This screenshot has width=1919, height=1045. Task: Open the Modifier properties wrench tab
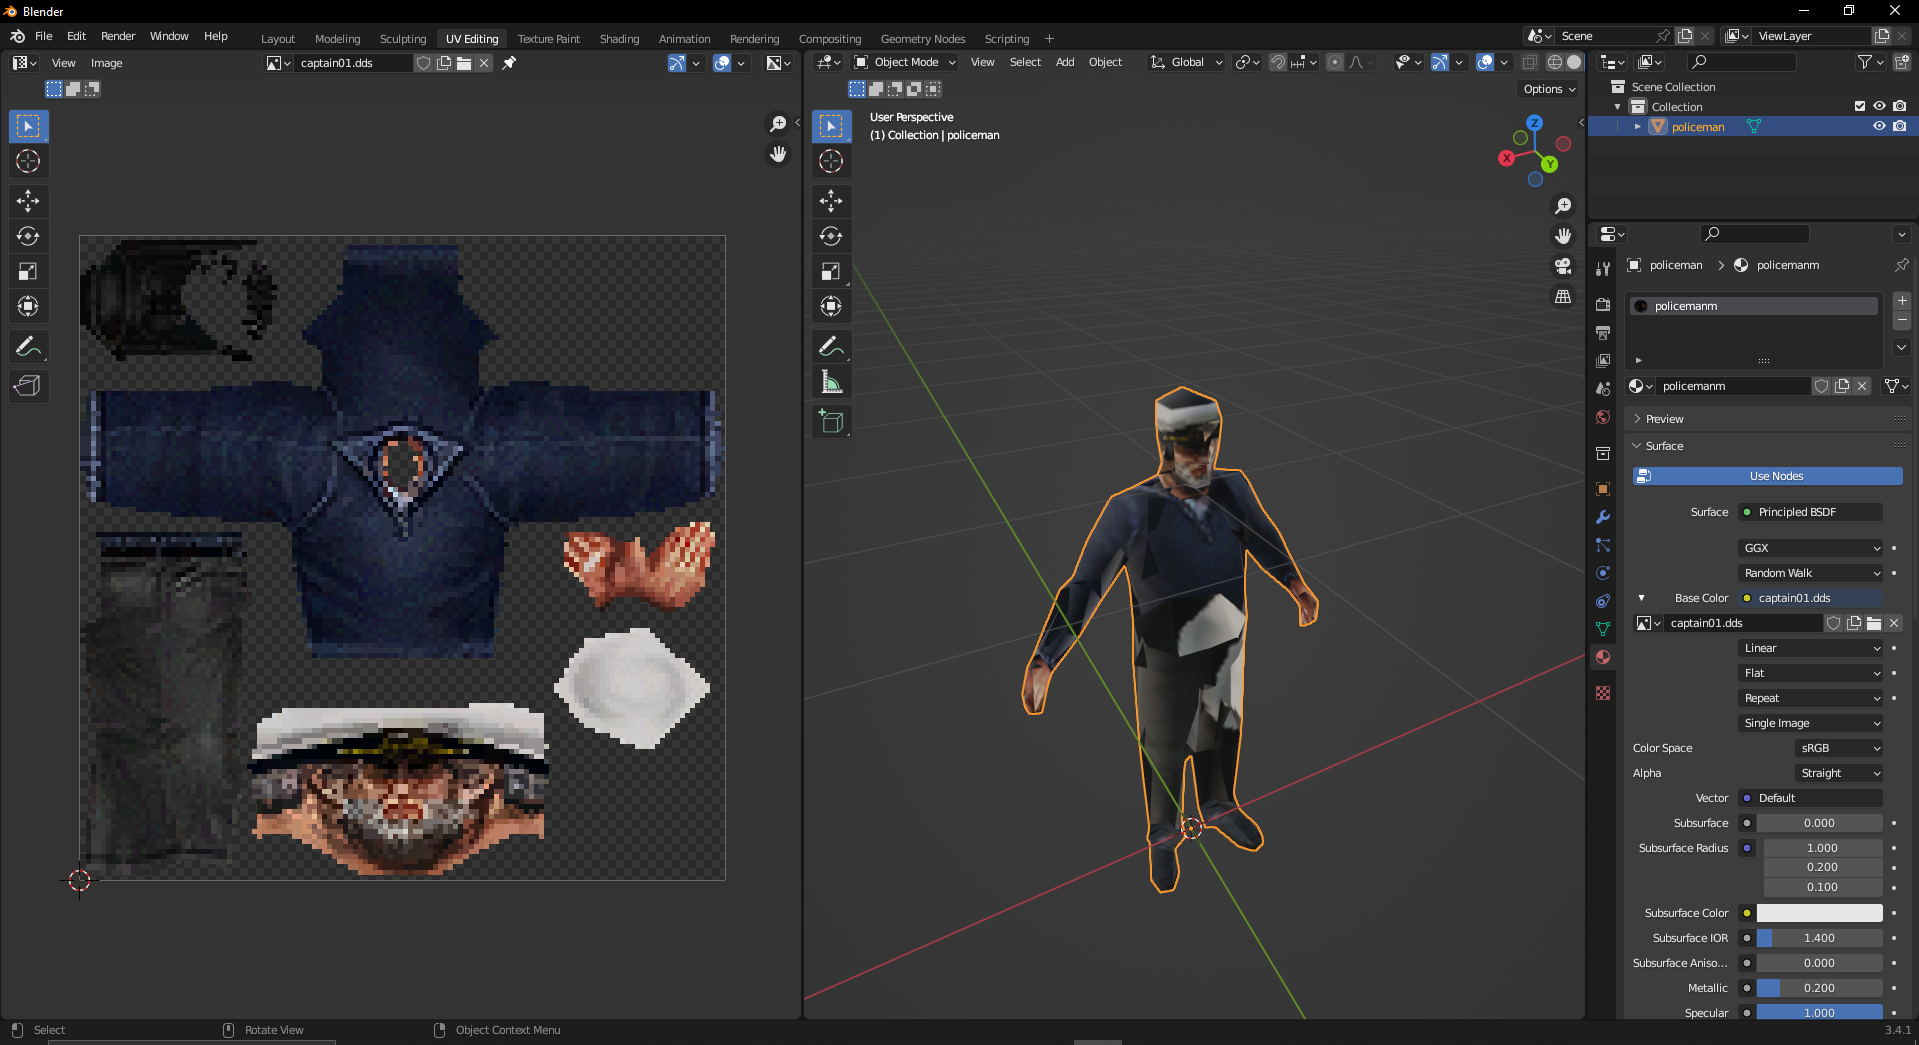pos(1603,517)
